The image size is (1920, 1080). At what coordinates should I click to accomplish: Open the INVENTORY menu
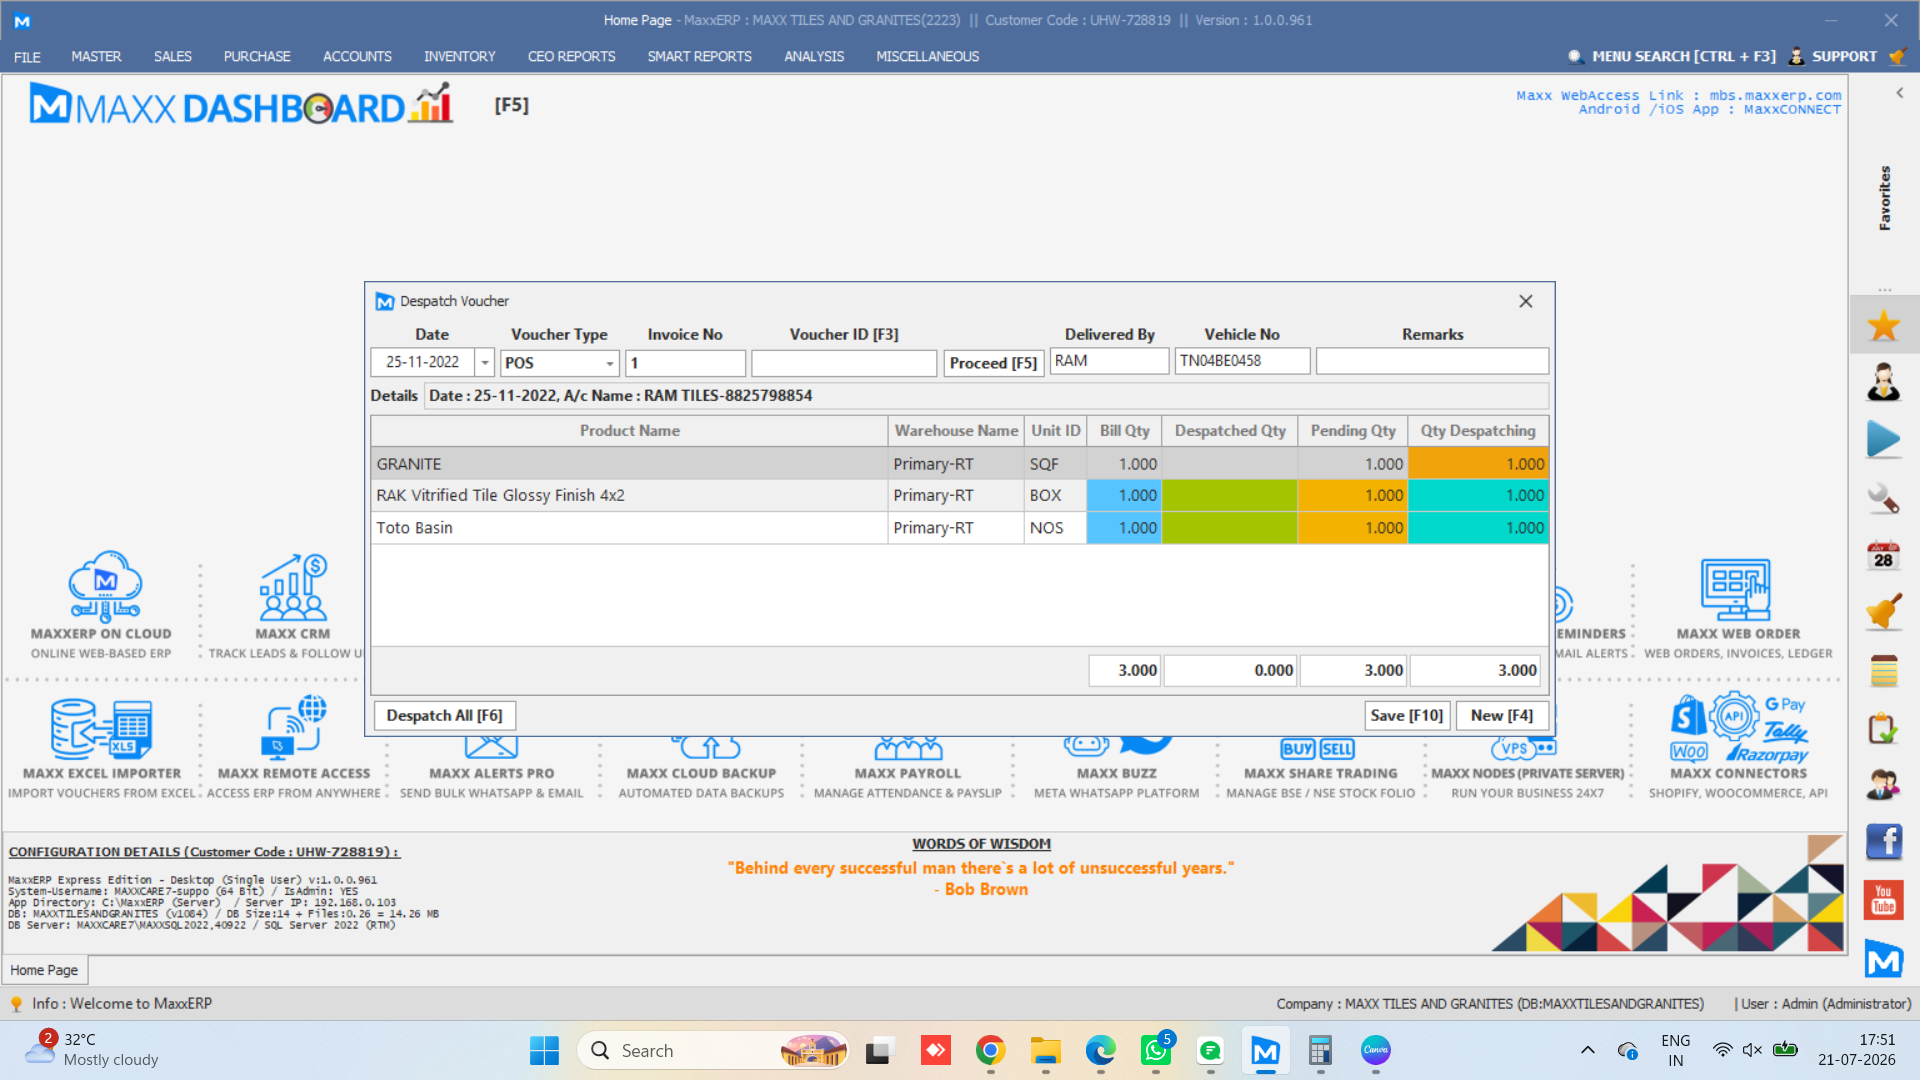459,57
